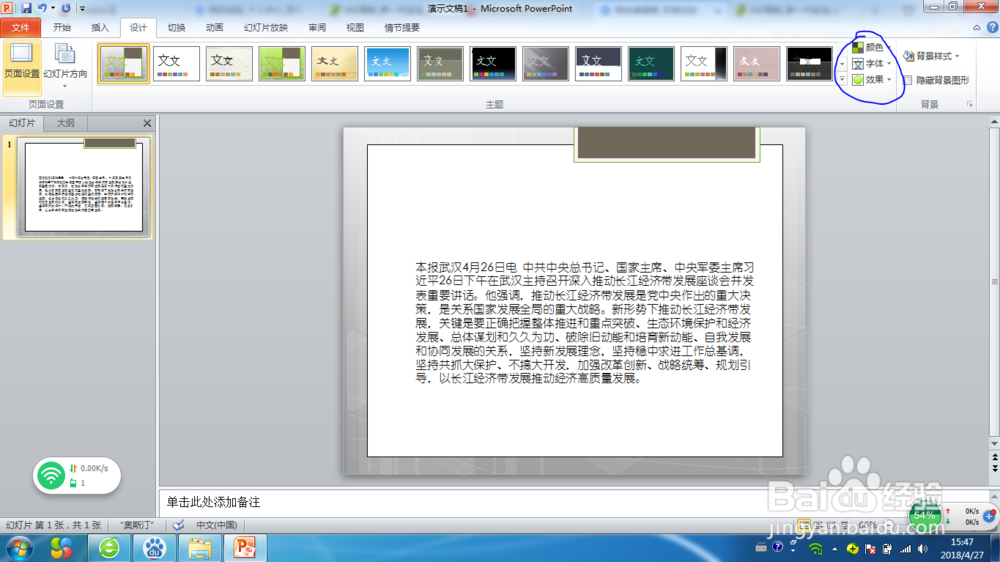Open the Windows Start menu
The width and height of the screenshot is (1000, 562).
[19, 549]
